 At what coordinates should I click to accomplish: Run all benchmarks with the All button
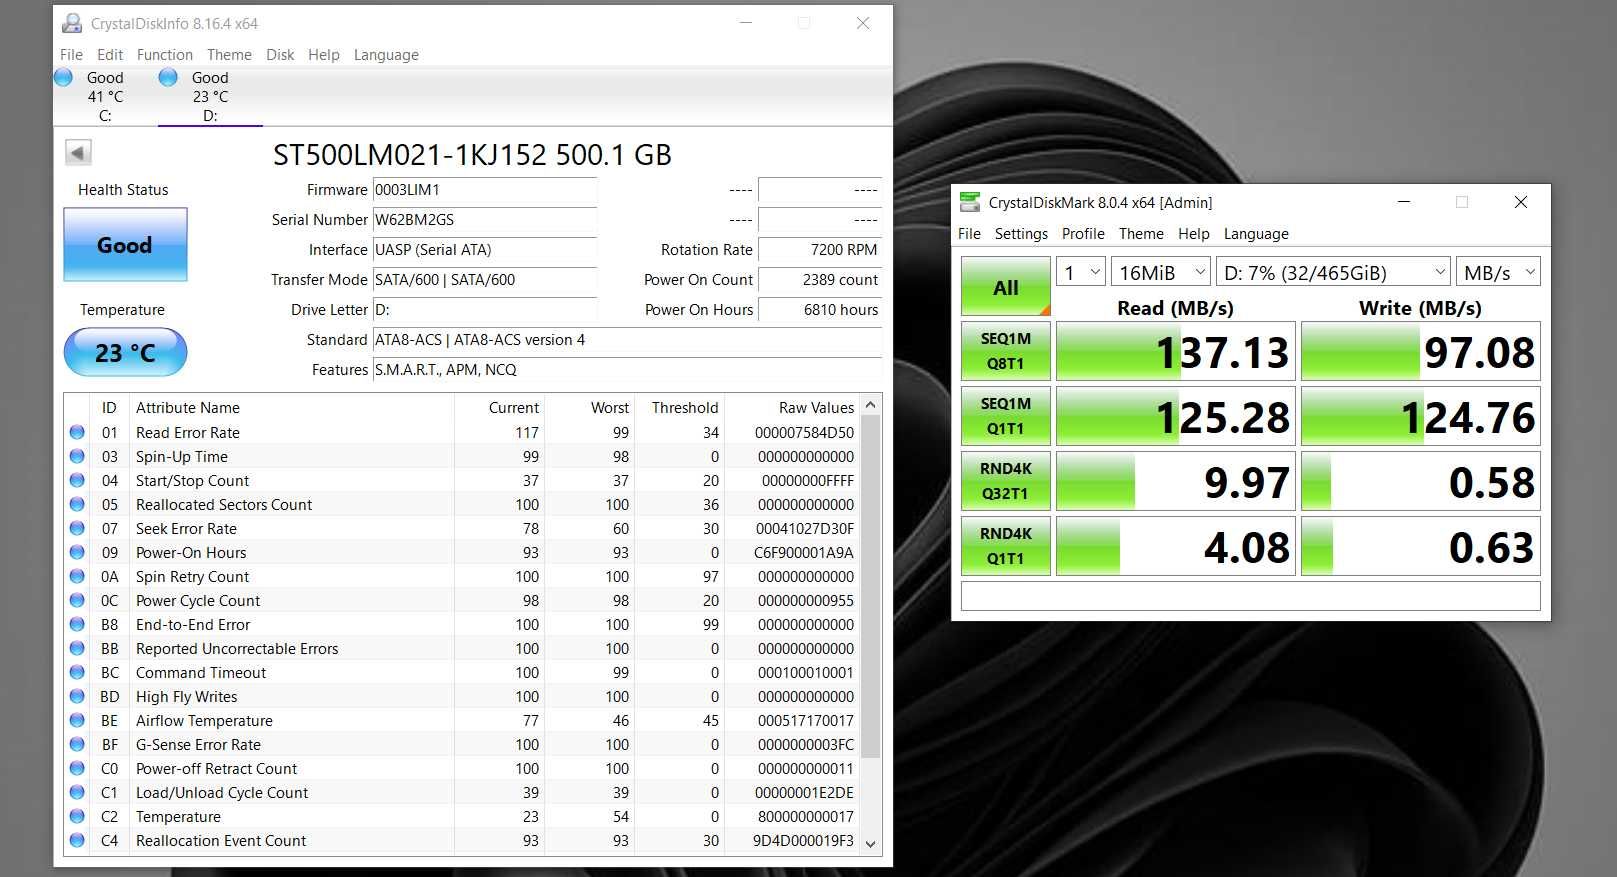(x=1006, y=287)
